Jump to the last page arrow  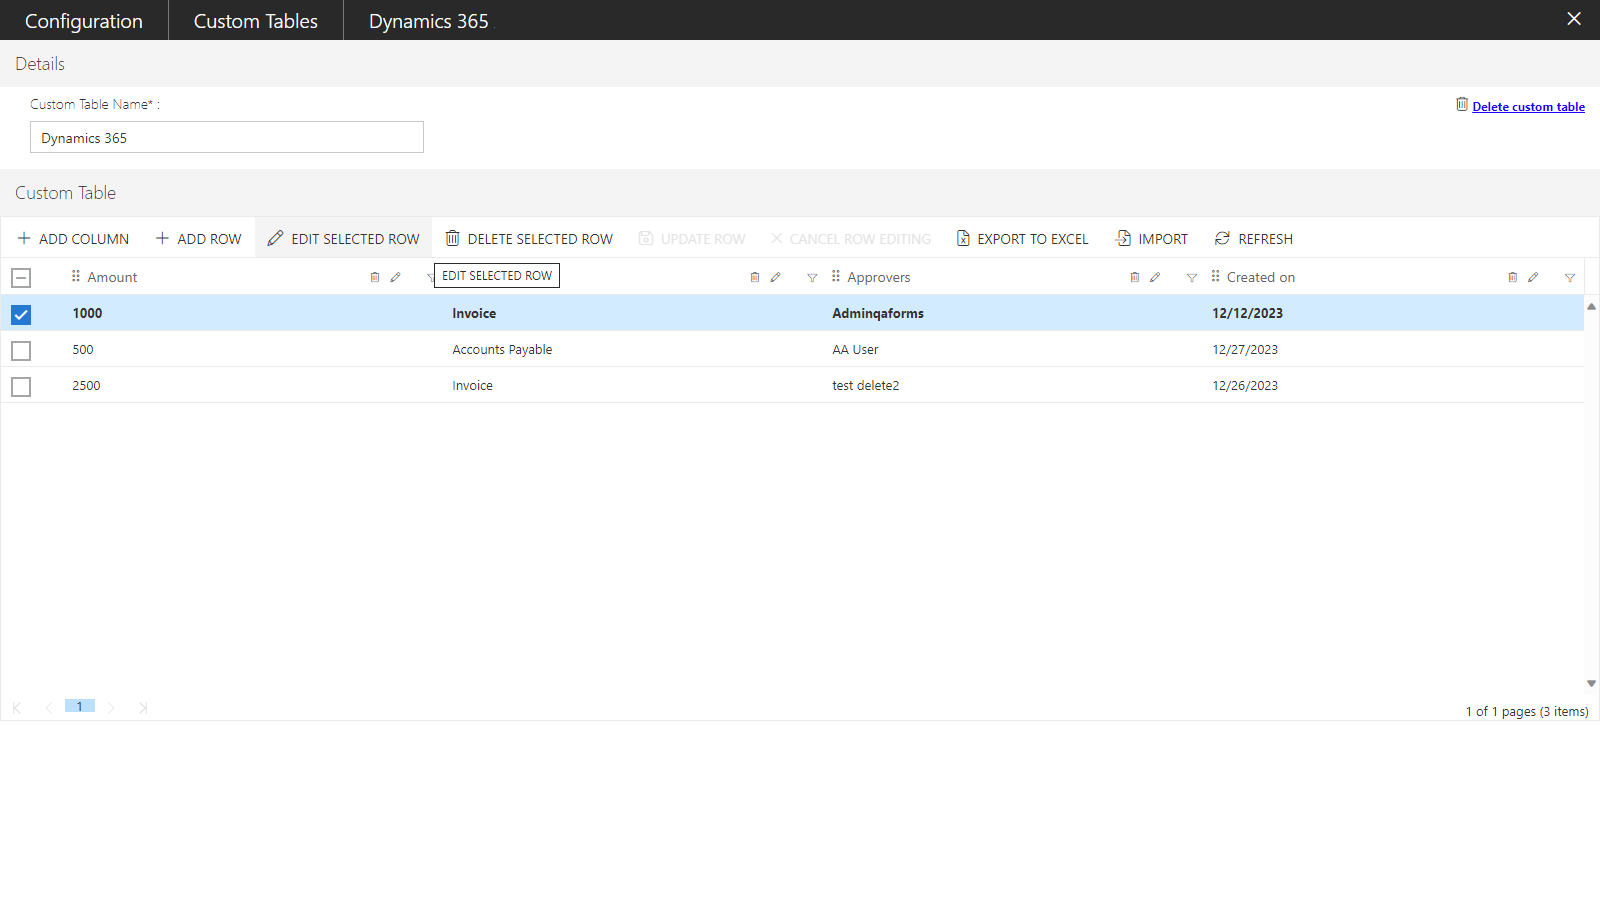143,708
